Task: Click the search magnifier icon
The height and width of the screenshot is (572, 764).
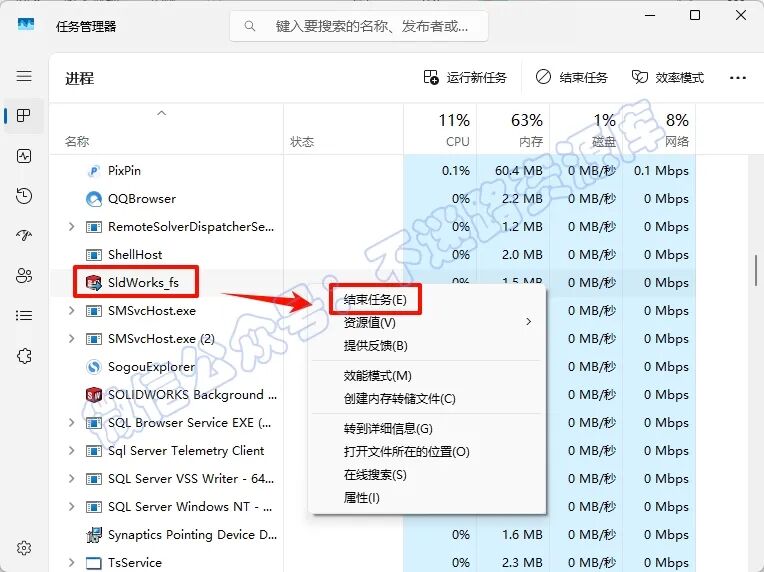Action: click(249, 26)
